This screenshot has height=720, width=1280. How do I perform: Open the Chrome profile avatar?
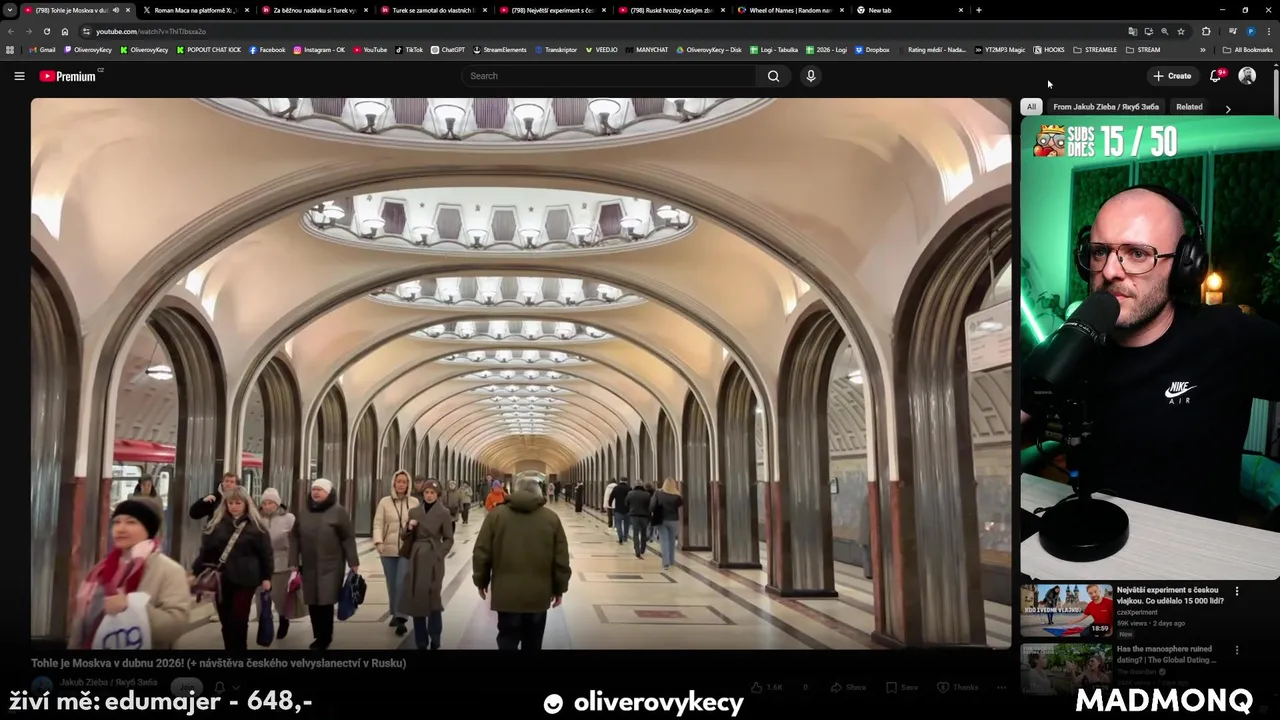[1250, 31]
